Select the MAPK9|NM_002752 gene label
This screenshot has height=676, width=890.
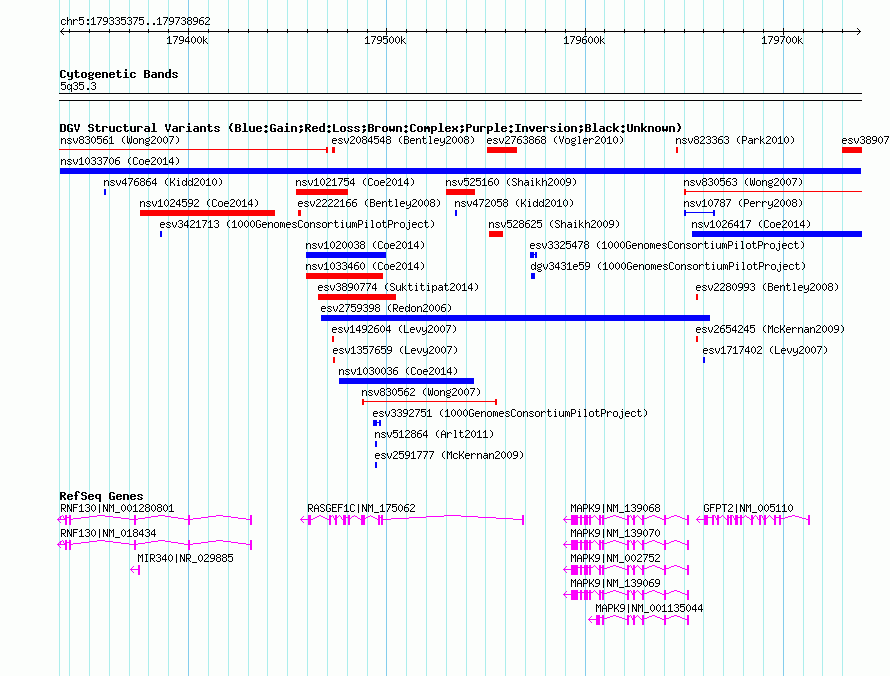(615, 558)
